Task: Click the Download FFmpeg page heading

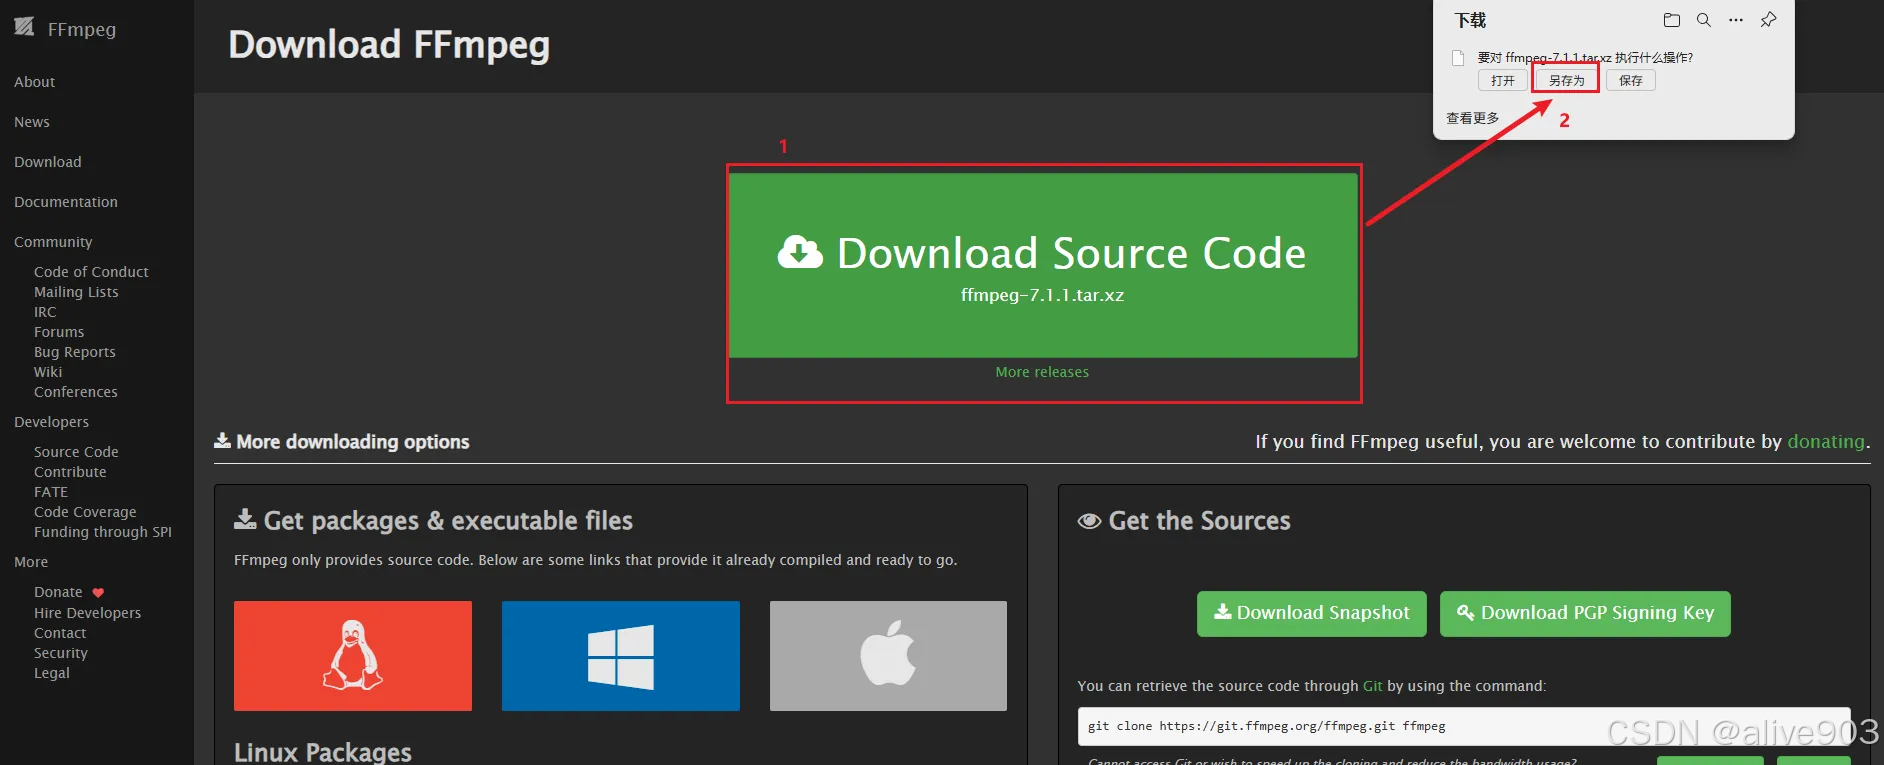Action: (389, 45)
